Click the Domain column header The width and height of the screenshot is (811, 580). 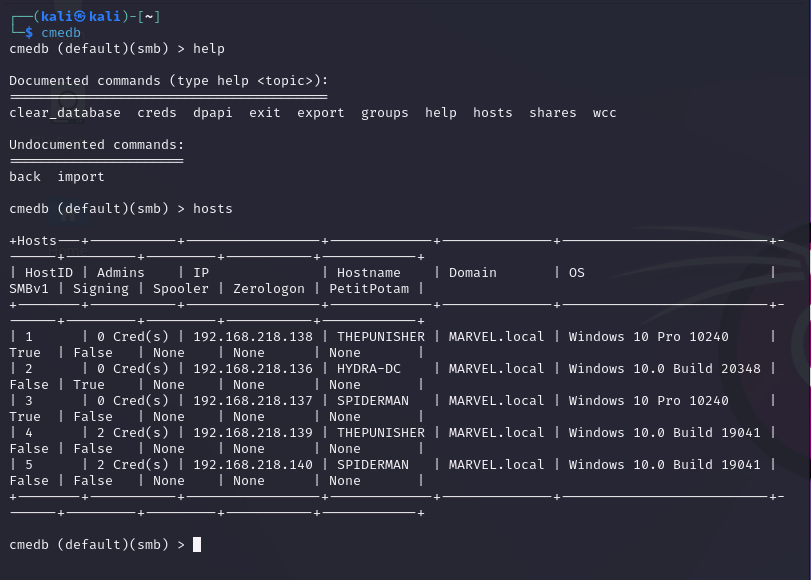coord(472,273)
